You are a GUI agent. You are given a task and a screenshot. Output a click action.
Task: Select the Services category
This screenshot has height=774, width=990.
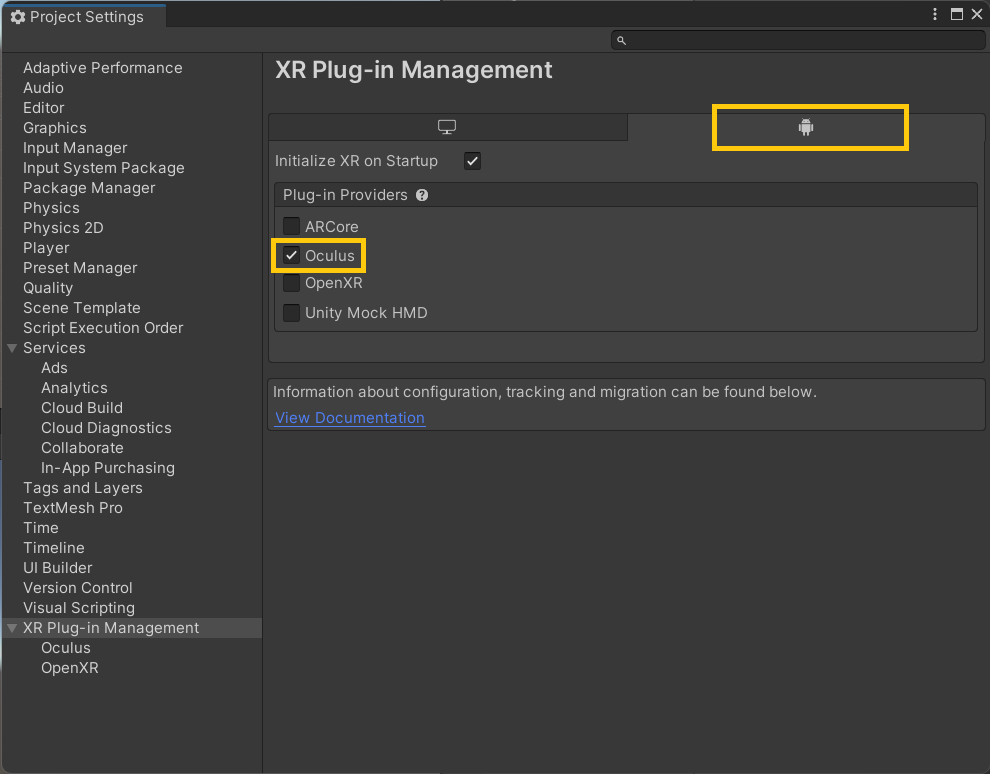tap(54, 348)
